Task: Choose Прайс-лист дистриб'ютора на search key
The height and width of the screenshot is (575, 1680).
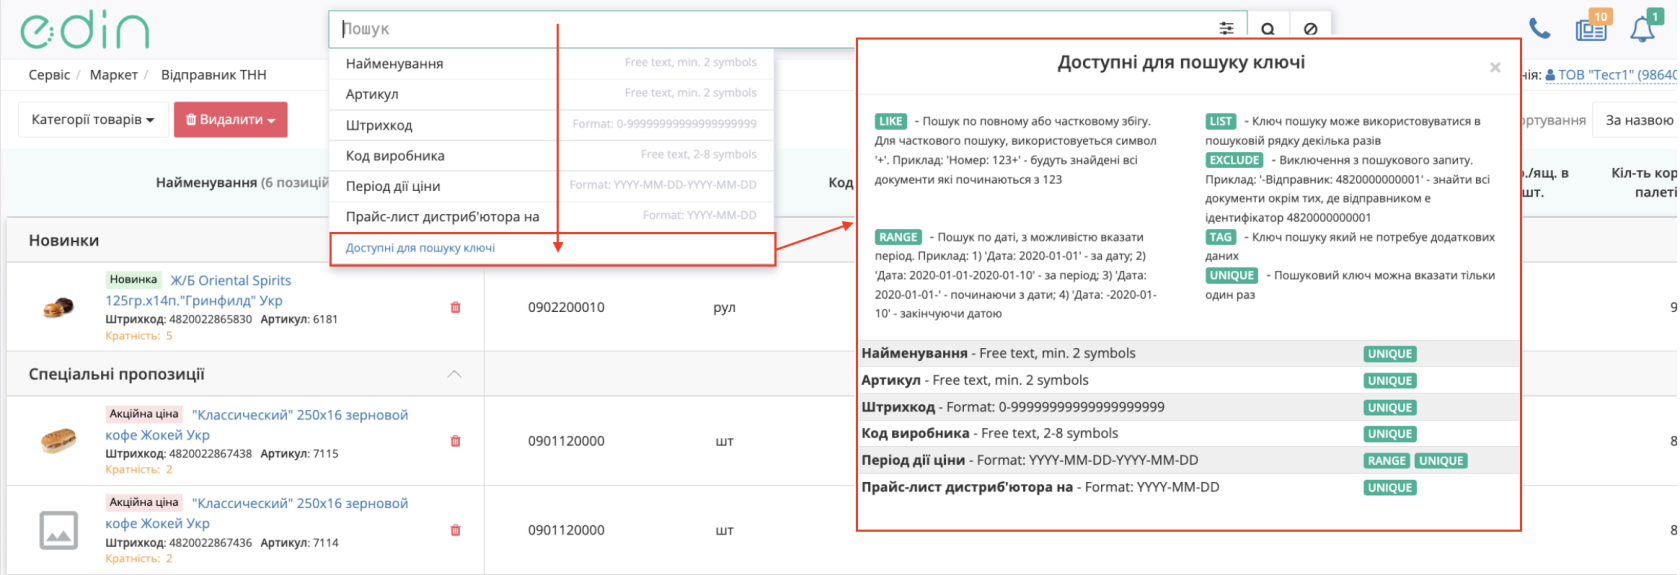Action: [552, 216]
